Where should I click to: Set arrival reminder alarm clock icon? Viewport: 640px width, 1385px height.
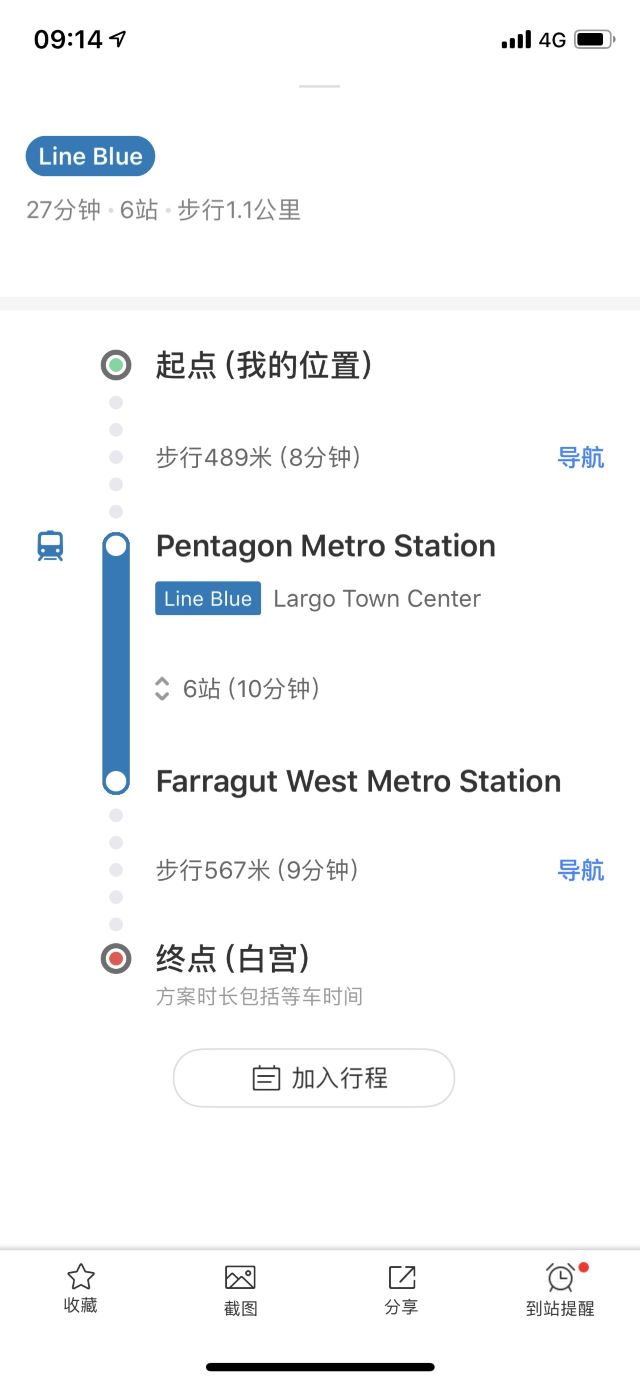point(561,1277)
